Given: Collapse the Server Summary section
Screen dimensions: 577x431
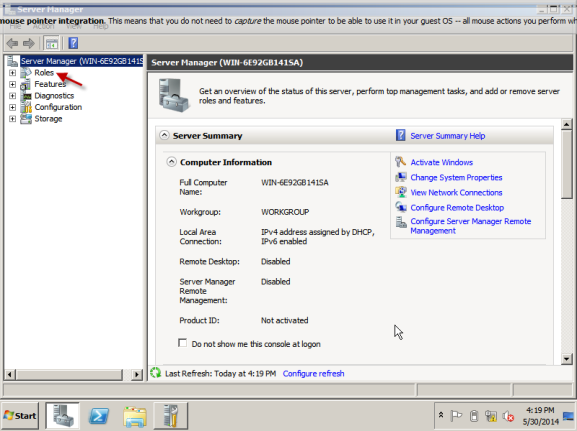Looking at the screenshot, I should [164, 135].
